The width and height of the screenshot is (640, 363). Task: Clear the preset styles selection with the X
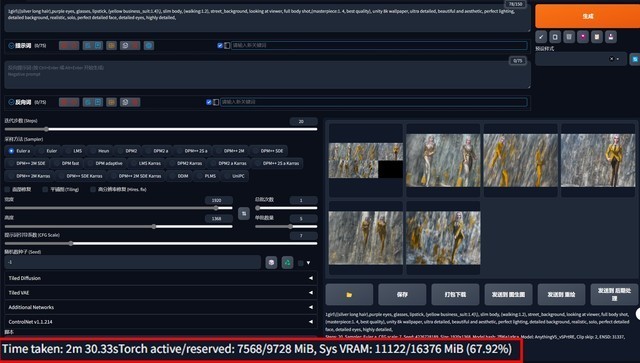tap(611, 59)
